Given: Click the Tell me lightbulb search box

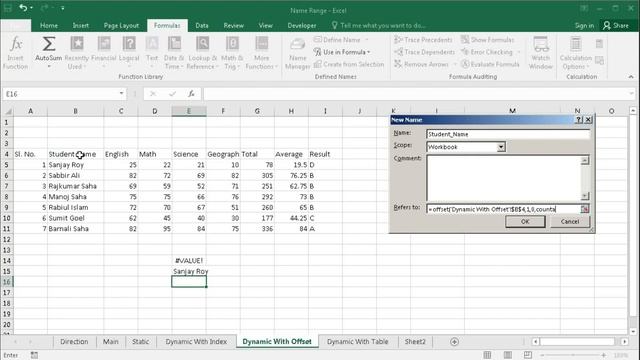Looking at the screenshot, I should [x=379, y=25].
